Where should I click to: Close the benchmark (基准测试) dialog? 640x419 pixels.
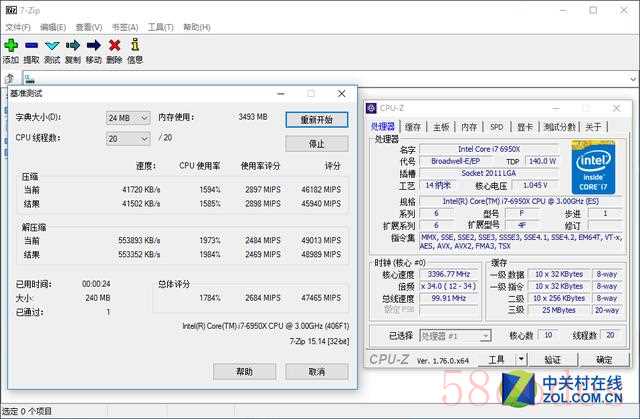tap(342, 94)
